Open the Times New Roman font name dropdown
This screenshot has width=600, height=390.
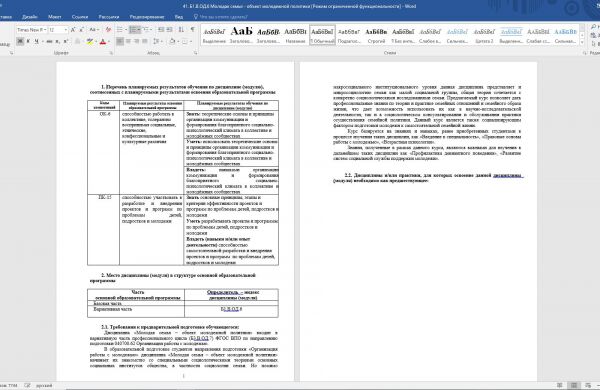(x=45, y=30)
